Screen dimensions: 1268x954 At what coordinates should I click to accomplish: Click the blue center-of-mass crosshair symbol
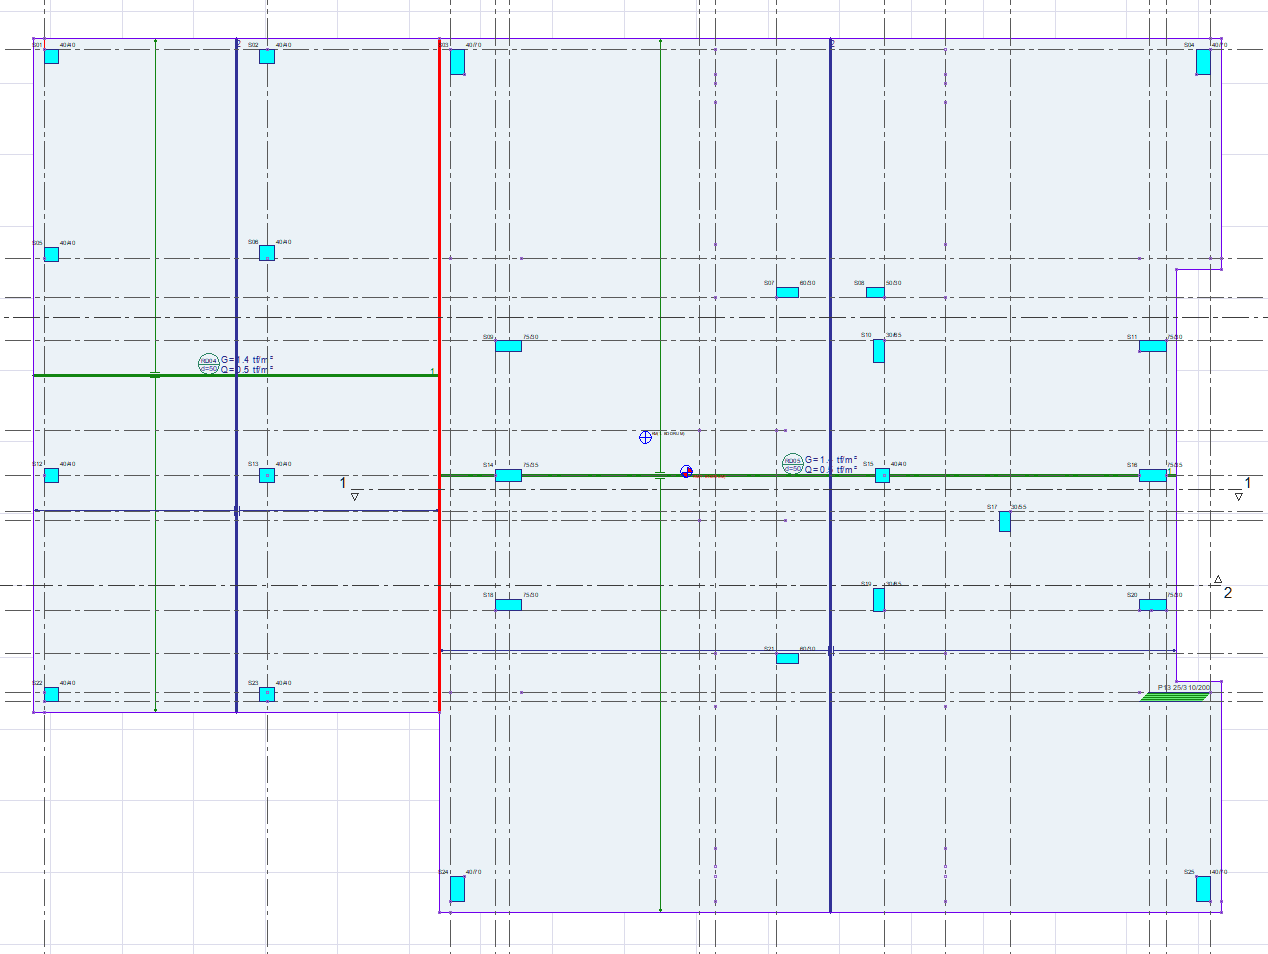[645, 437]
